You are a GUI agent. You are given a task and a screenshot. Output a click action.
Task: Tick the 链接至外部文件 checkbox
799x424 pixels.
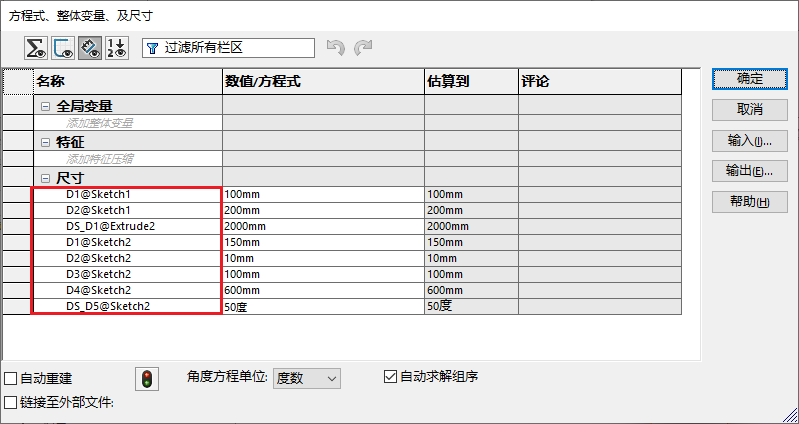coord(10,403)
